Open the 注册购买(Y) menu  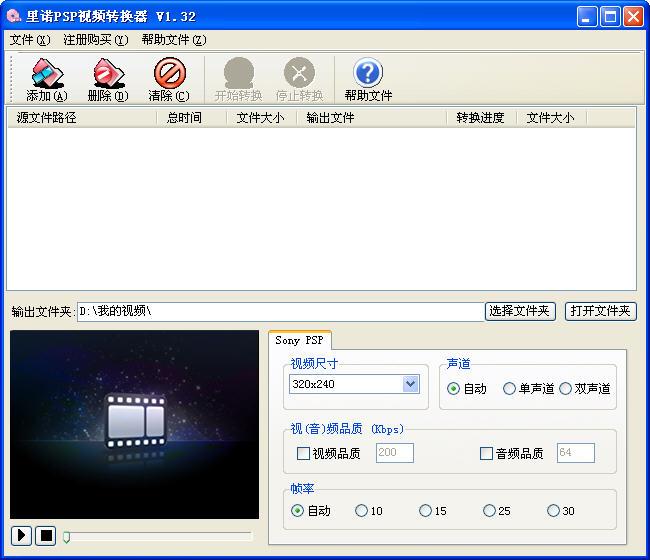click(x=96, y=40)
